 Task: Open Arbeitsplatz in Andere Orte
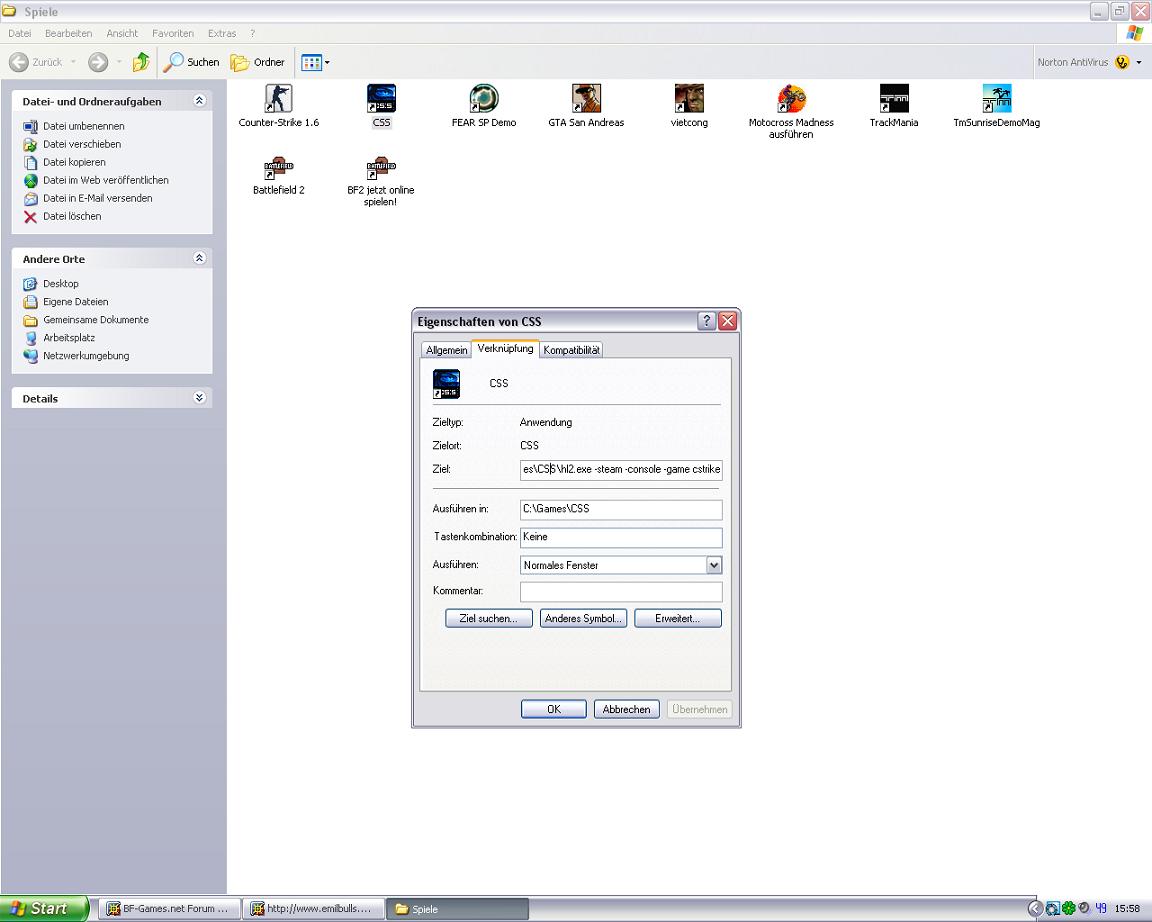click(69, 337)
